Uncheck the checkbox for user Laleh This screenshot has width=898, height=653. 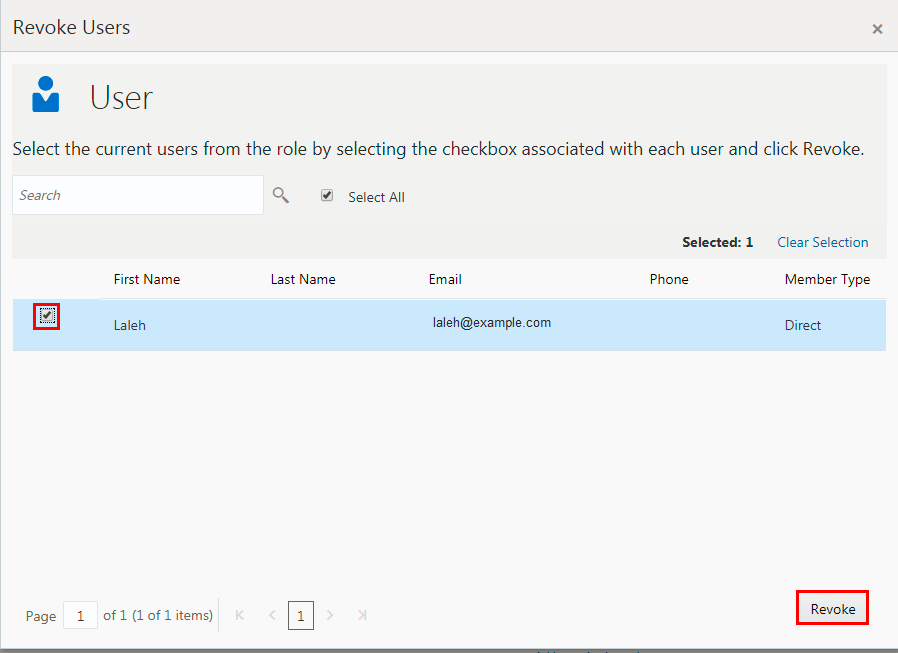click(x=47, y=316)
